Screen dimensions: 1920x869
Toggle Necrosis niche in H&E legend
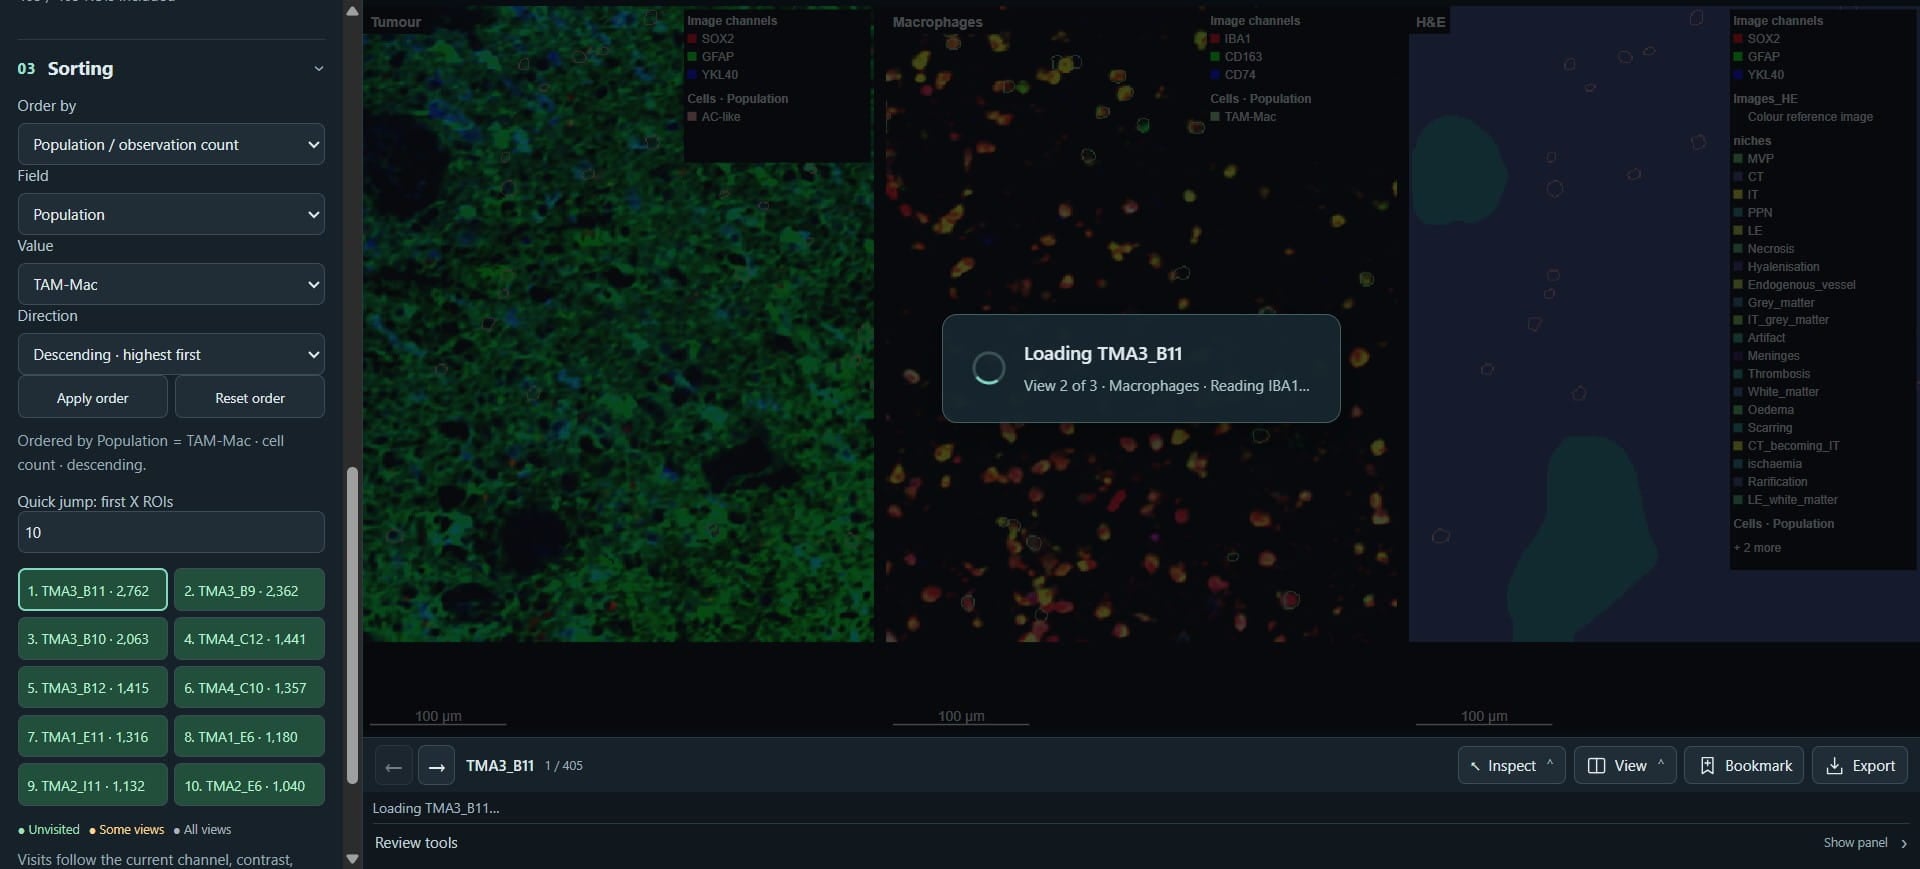(x=1764, y=249)
